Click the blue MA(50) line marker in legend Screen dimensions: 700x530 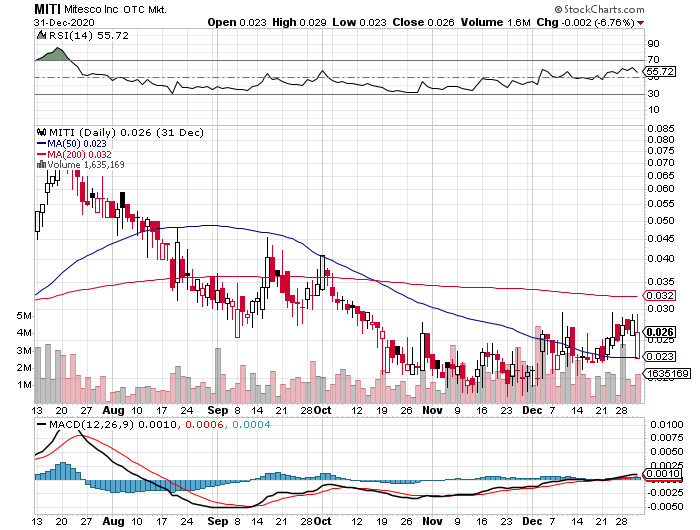(41, 144)
